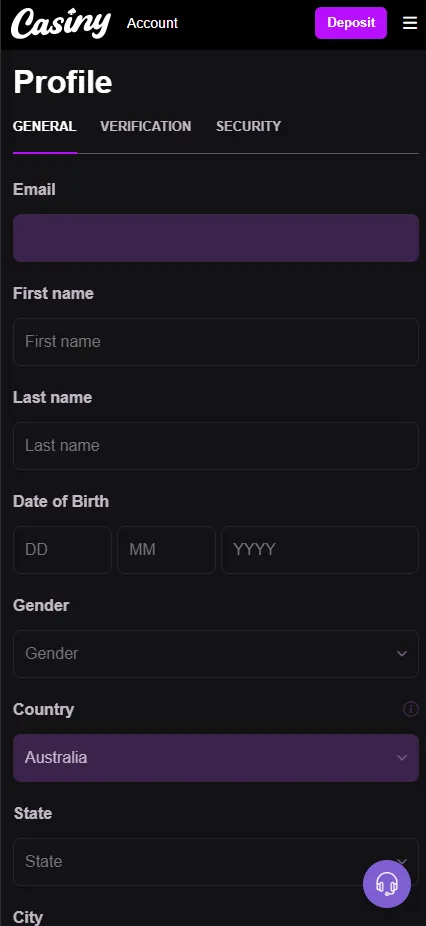The image size is (426, 926).
Task: Click the Email field
Action: 216,238
